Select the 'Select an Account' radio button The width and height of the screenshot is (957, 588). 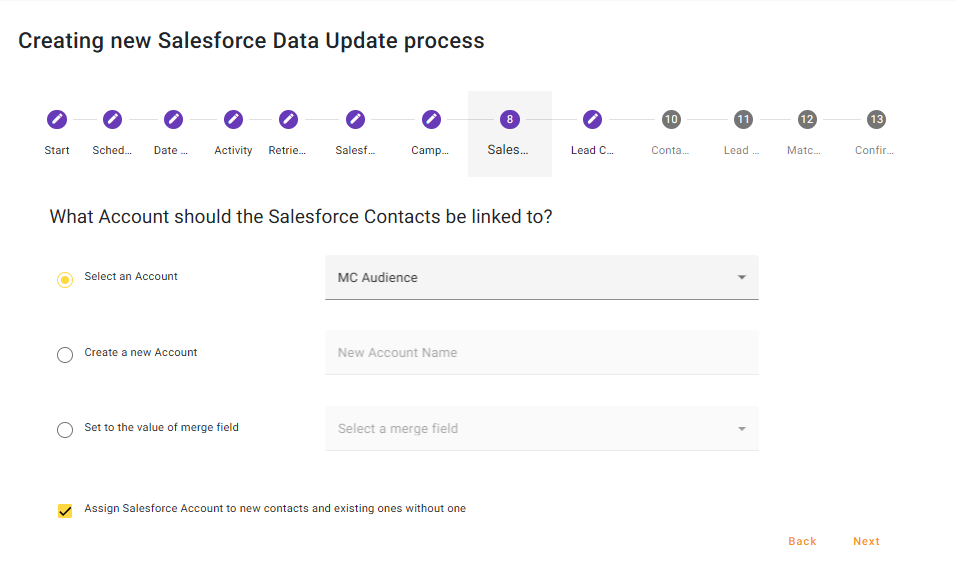(65, 279)
